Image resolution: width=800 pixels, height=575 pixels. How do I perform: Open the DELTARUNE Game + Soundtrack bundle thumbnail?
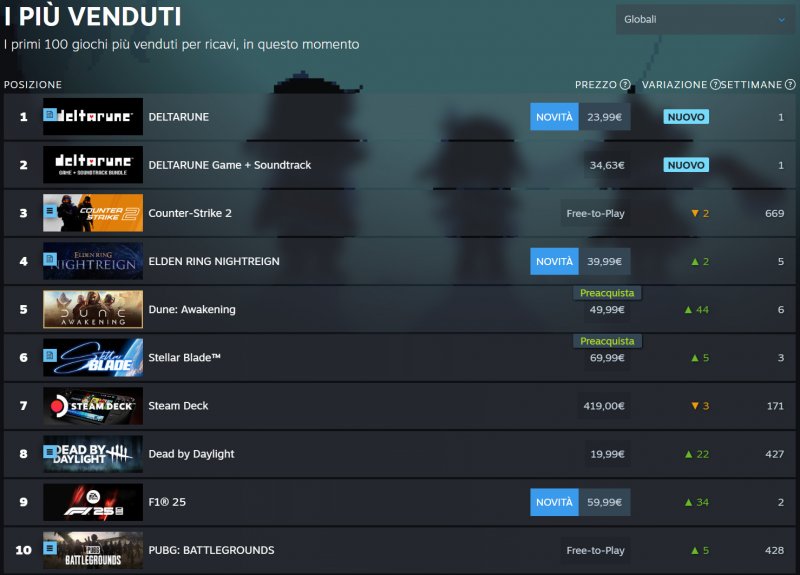(93, 164)
